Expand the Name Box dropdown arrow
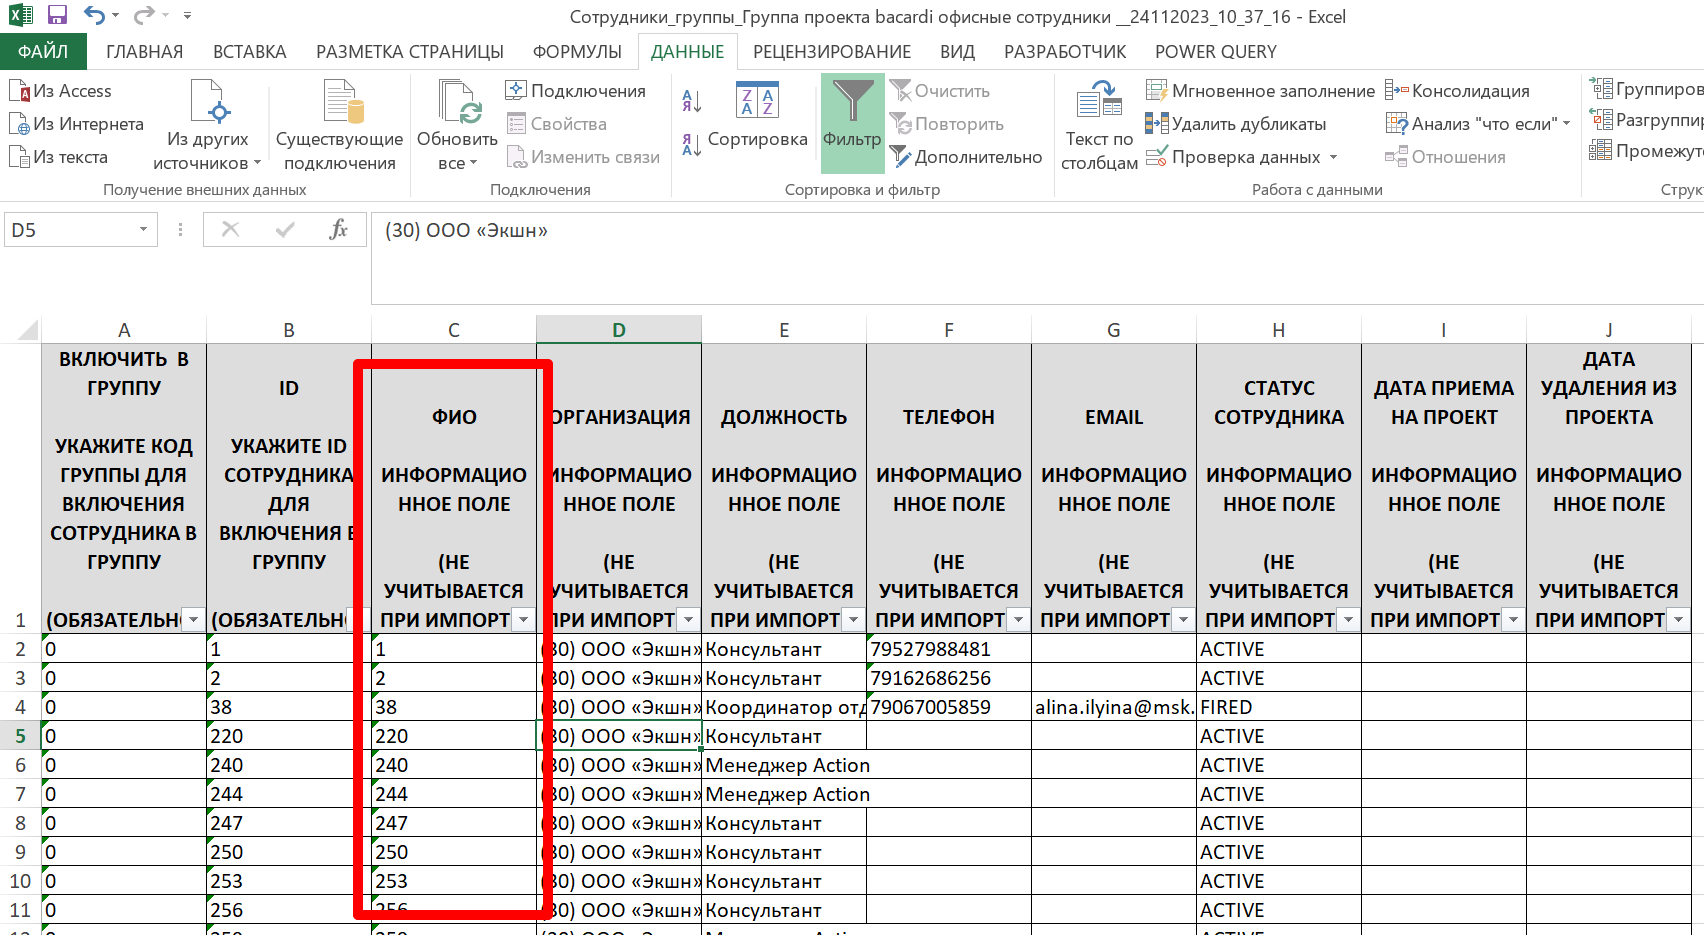This screenshot has width=1704, height=935. (x=144, y=230)
